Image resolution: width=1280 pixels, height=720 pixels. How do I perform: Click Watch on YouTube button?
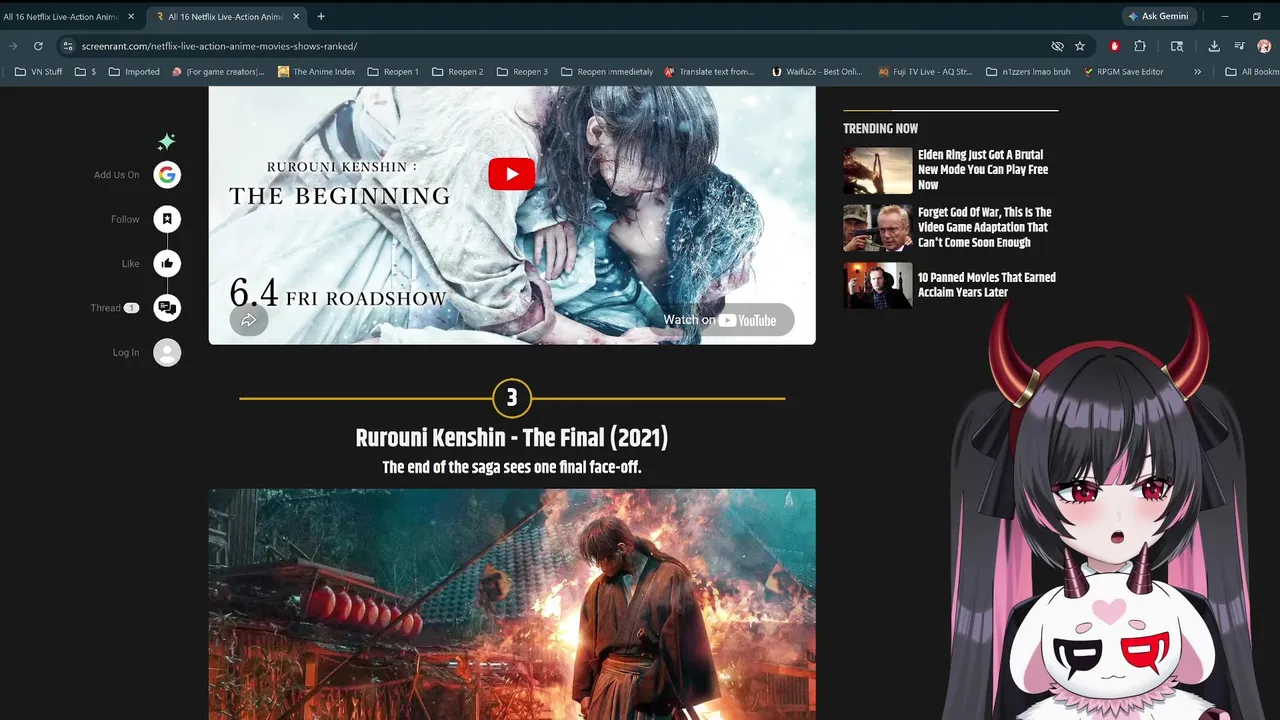[727, 320]
